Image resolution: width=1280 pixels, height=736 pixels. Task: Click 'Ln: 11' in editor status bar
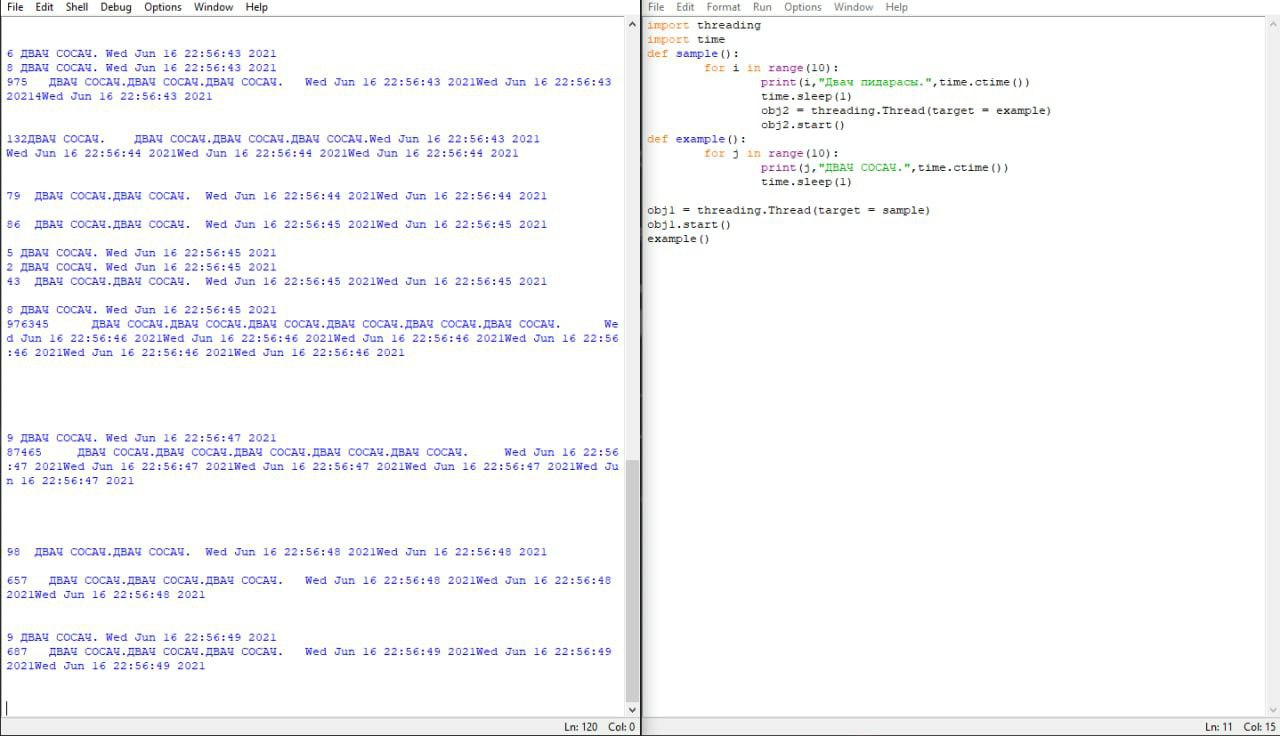pos(1218,727)
